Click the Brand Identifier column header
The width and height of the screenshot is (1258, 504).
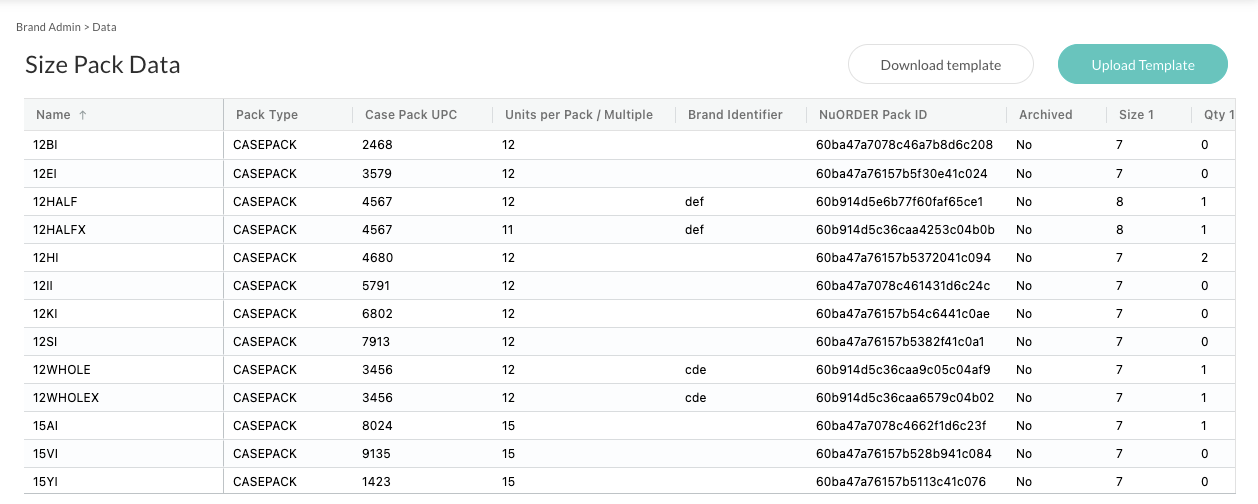click(x=735, y=115)
